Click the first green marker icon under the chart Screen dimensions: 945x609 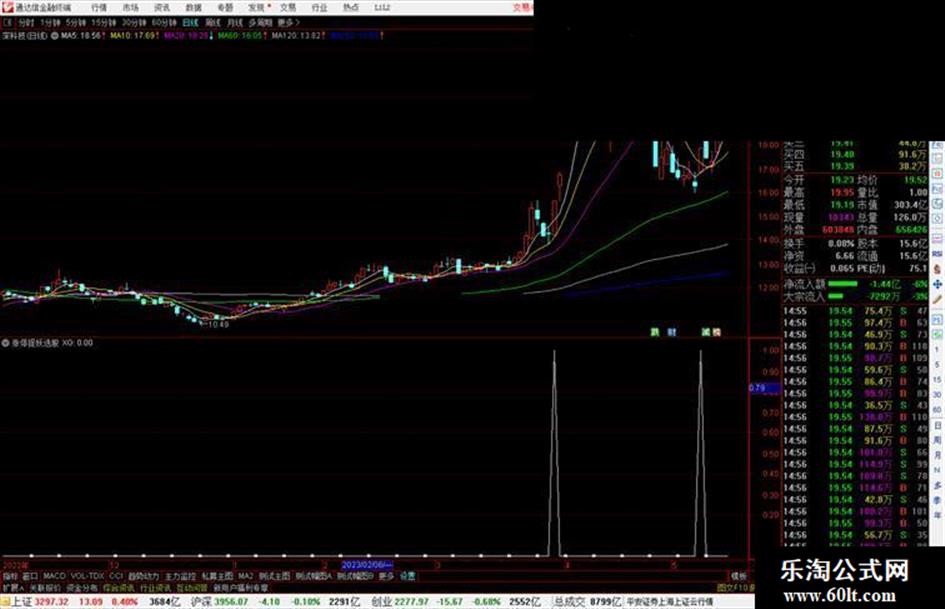(655, 332)
